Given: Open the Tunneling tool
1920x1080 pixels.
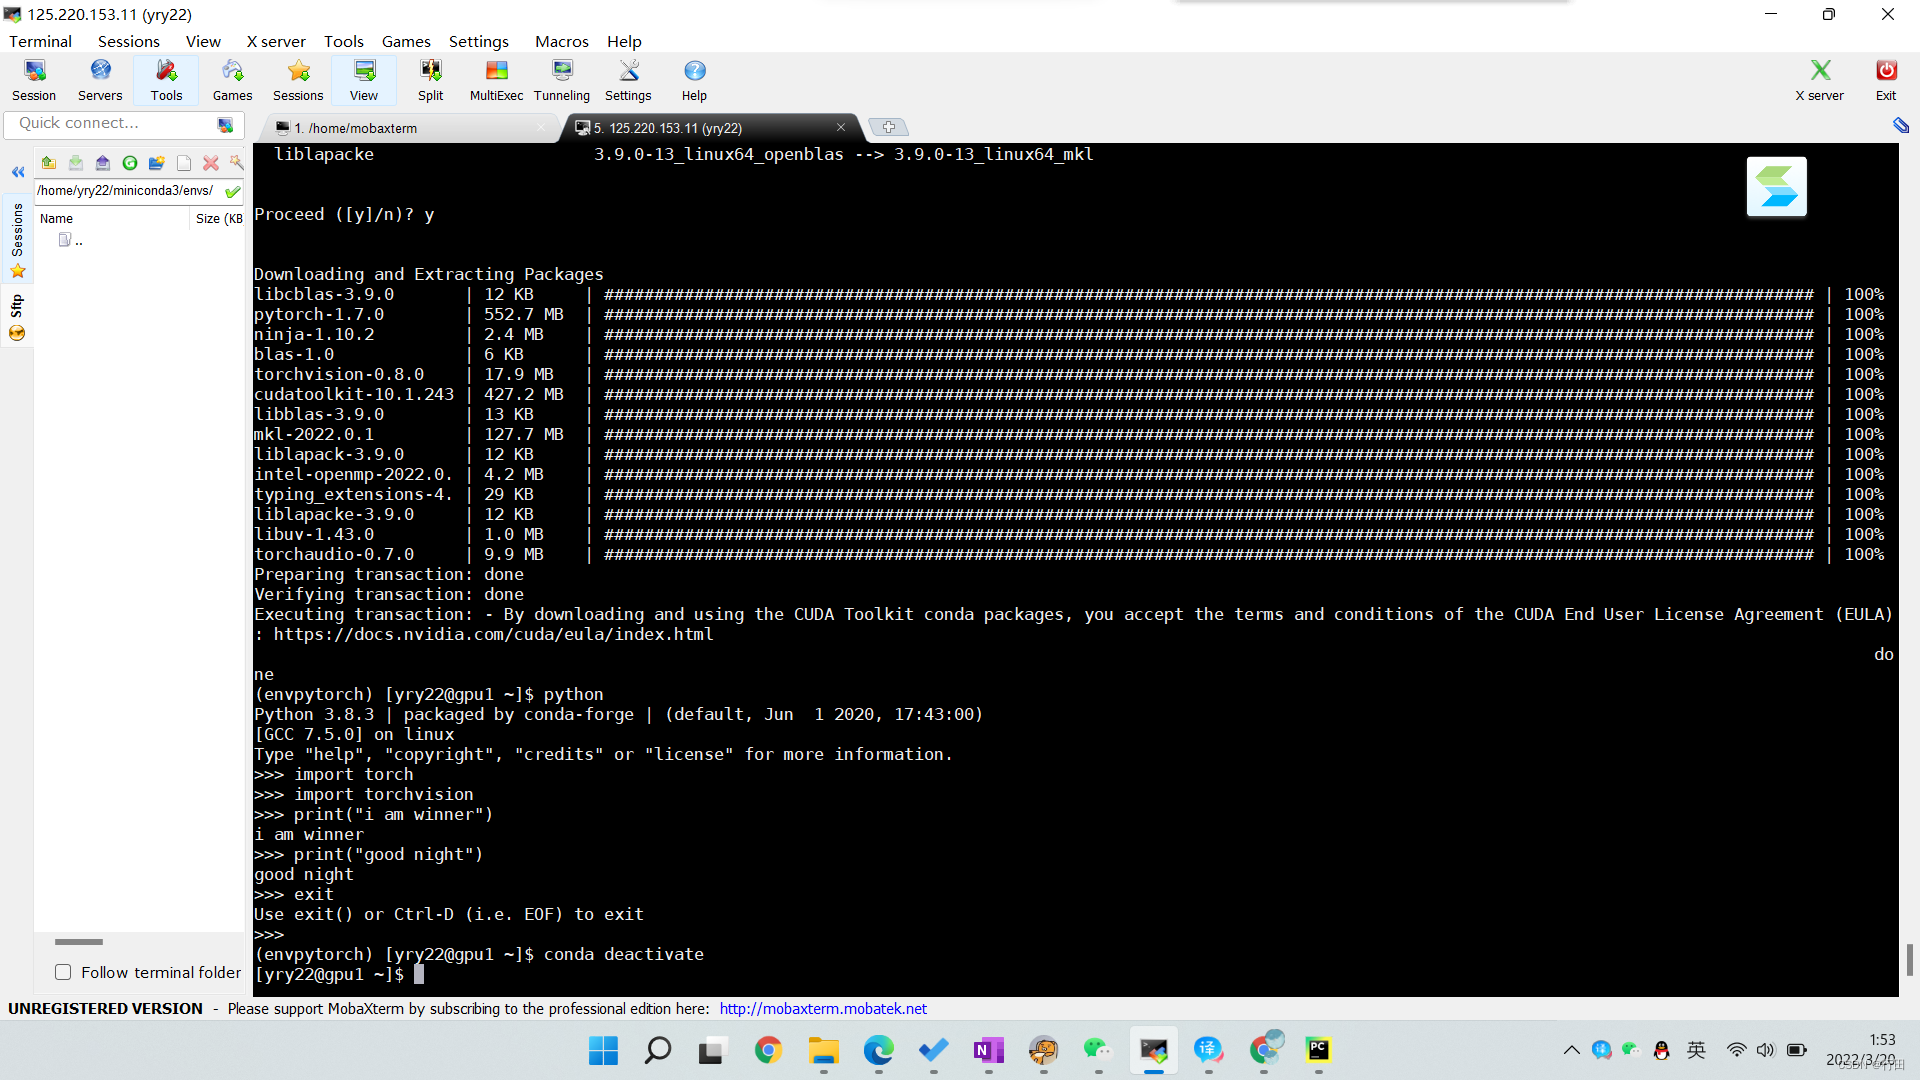Looking at the screenshot, I should pyautogui.click(x=561, y=80).
